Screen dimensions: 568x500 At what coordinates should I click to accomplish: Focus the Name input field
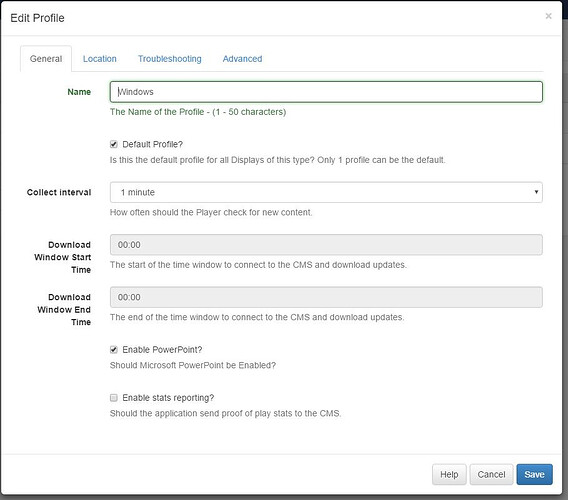click(326, 92)
